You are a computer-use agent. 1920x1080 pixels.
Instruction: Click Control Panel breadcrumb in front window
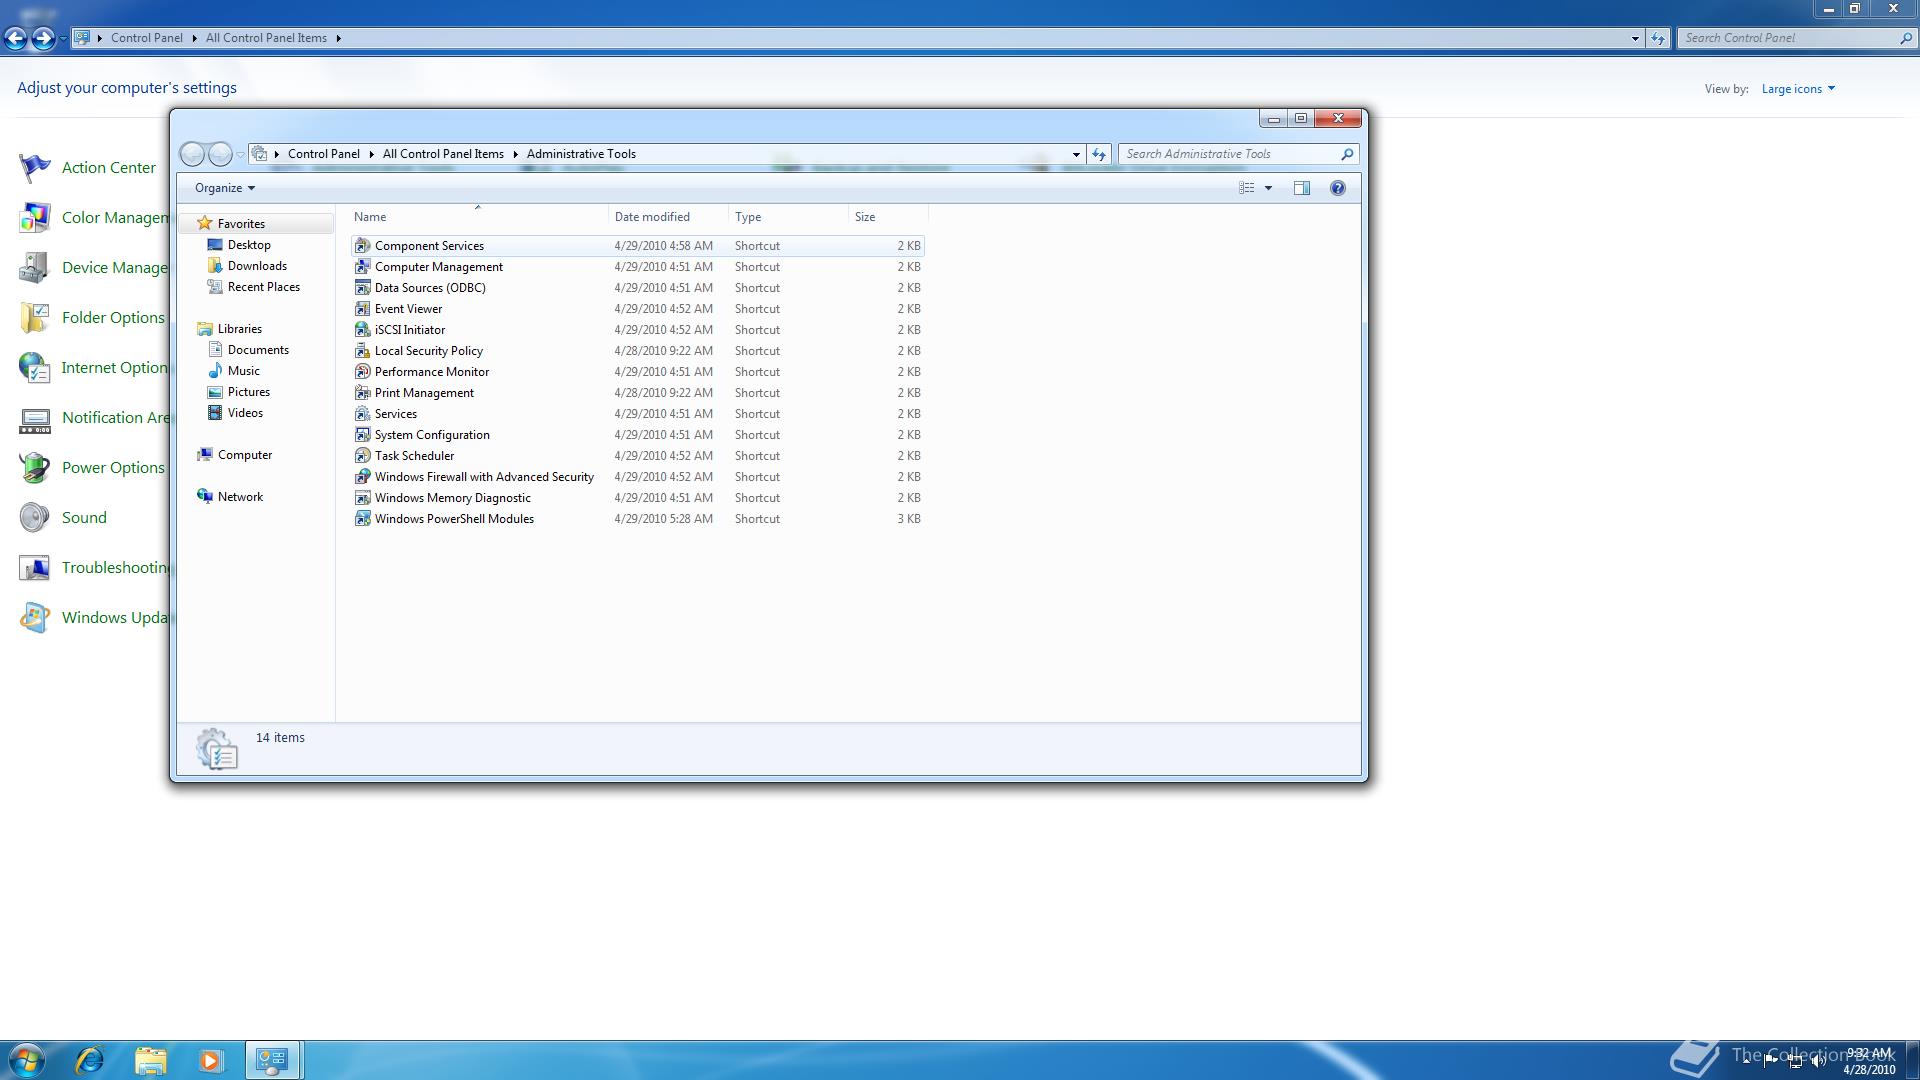click(324, 154)
